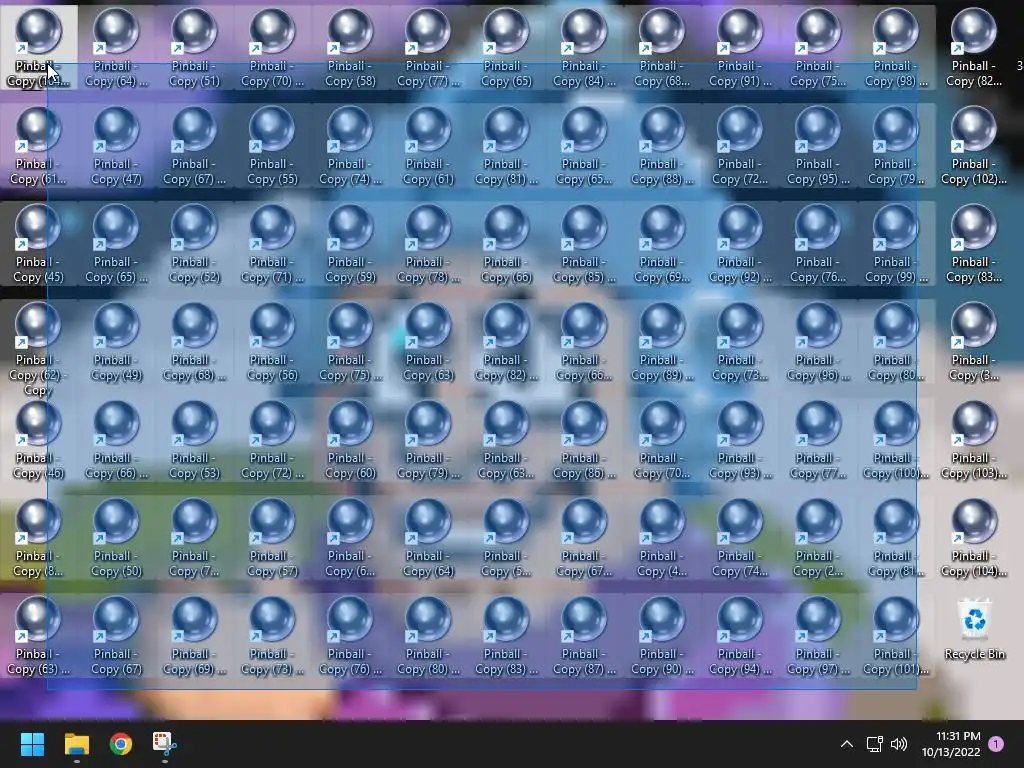Select the Pinball - Copy (84) shortcut
Viewport: 1024px width, 768px height.
[x=584, y=48]
